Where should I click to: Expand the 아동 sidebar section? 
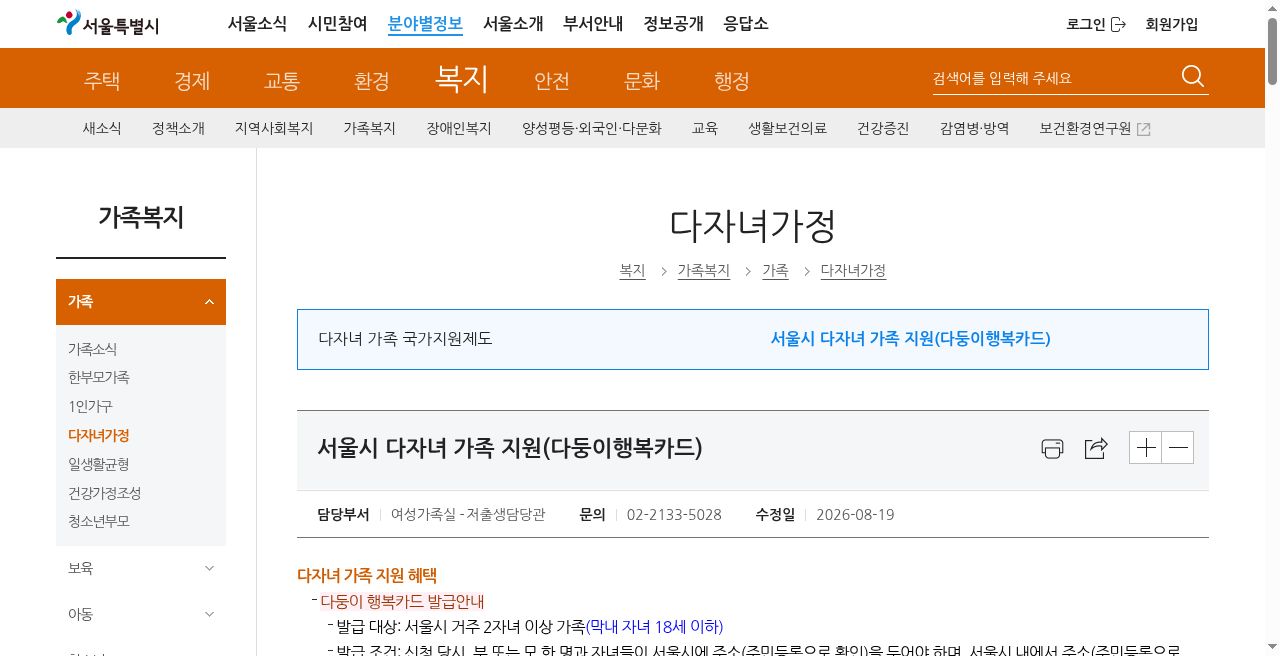point(141,614)
